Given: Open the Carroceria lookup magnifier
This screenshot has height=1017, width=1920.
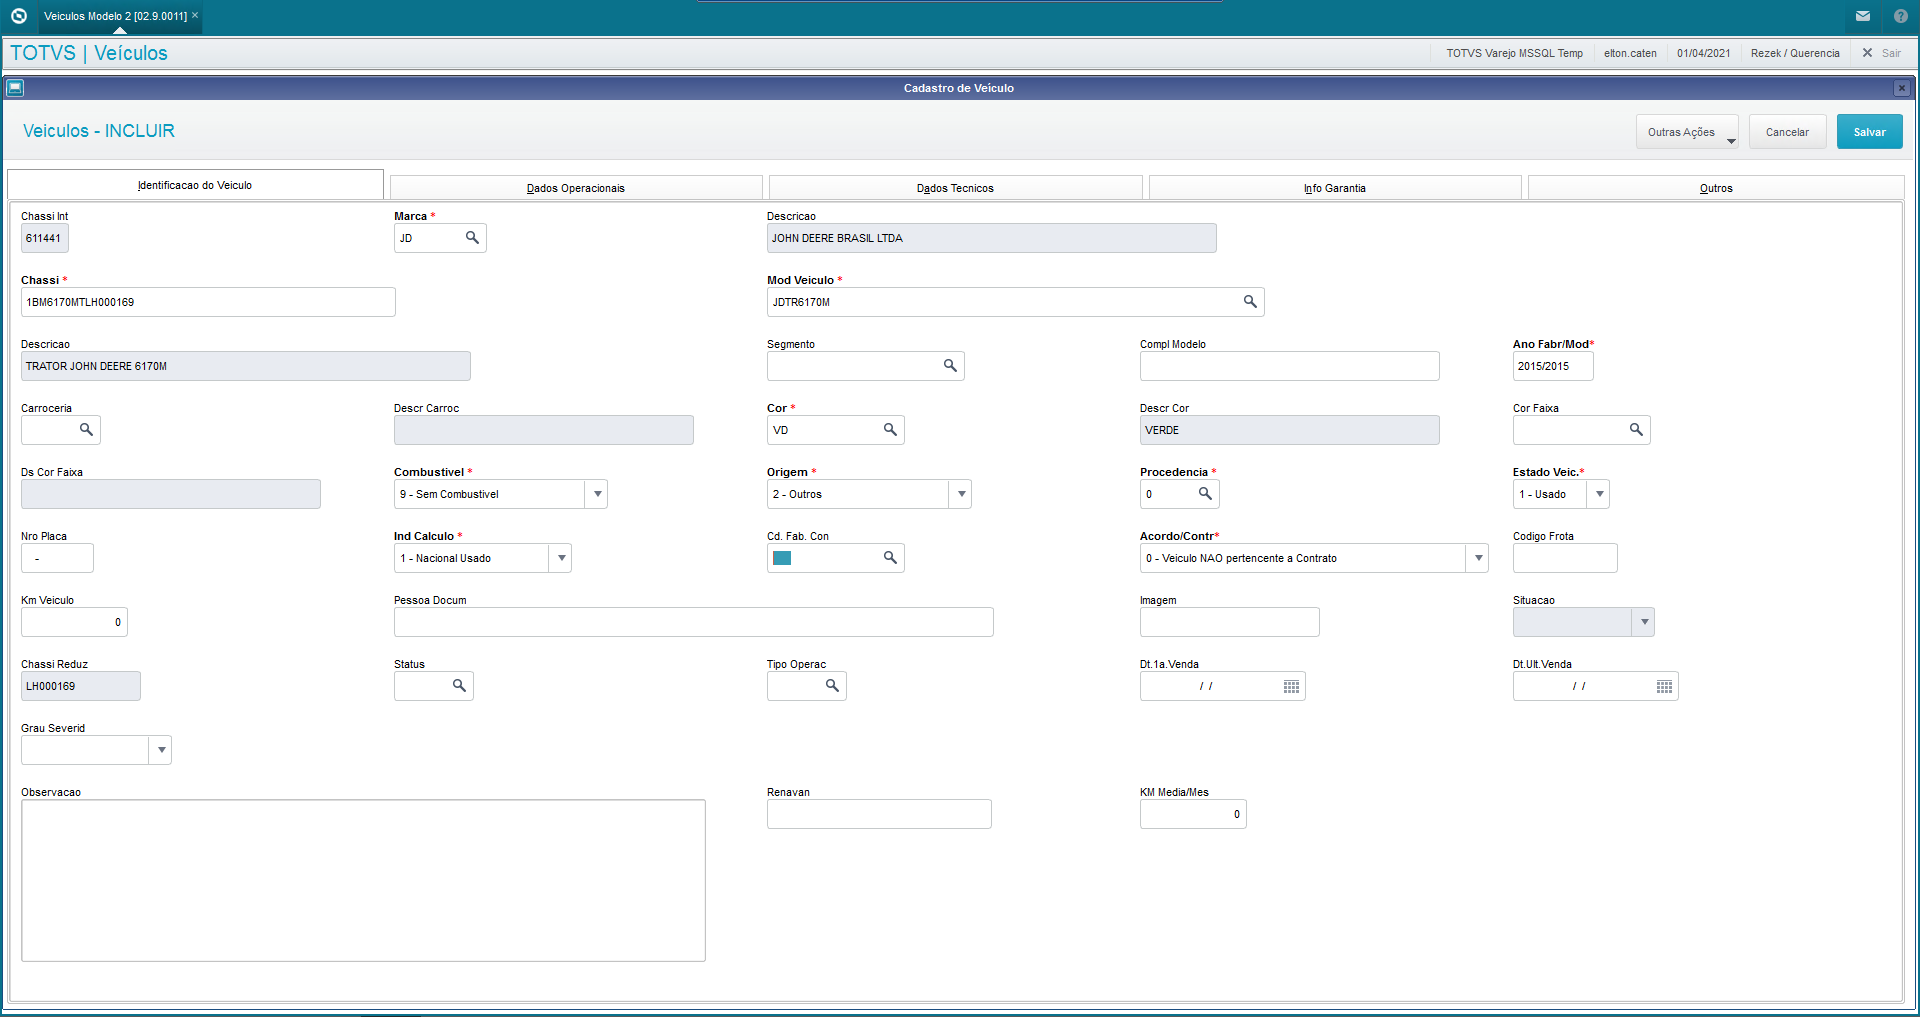Looking at the screenshot, I should click(86, 430).
